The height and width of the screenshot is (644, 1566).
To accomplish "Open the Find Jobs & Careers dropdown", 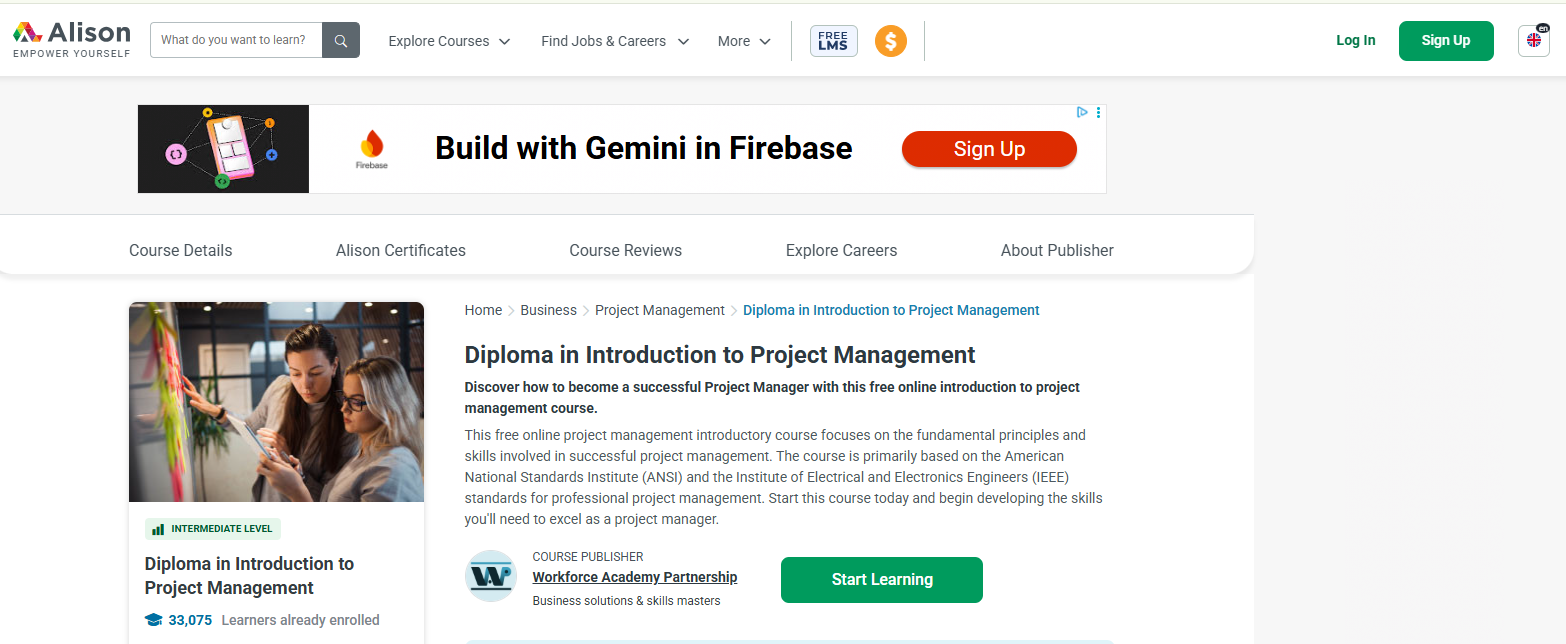I will pos(613,41).
